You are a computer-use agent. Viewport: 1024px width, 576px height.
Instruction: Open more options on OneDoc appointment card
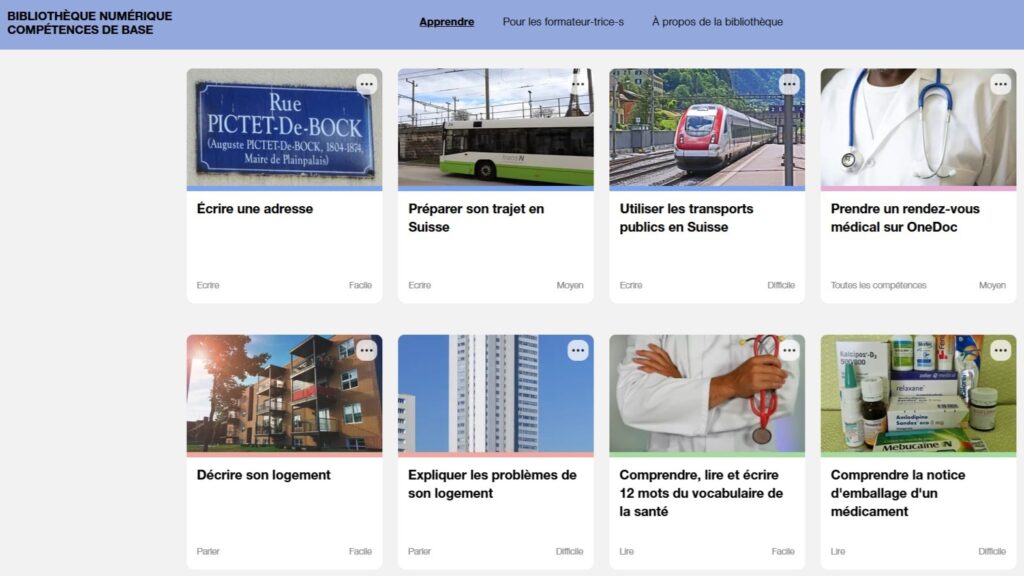point(1000,84)
